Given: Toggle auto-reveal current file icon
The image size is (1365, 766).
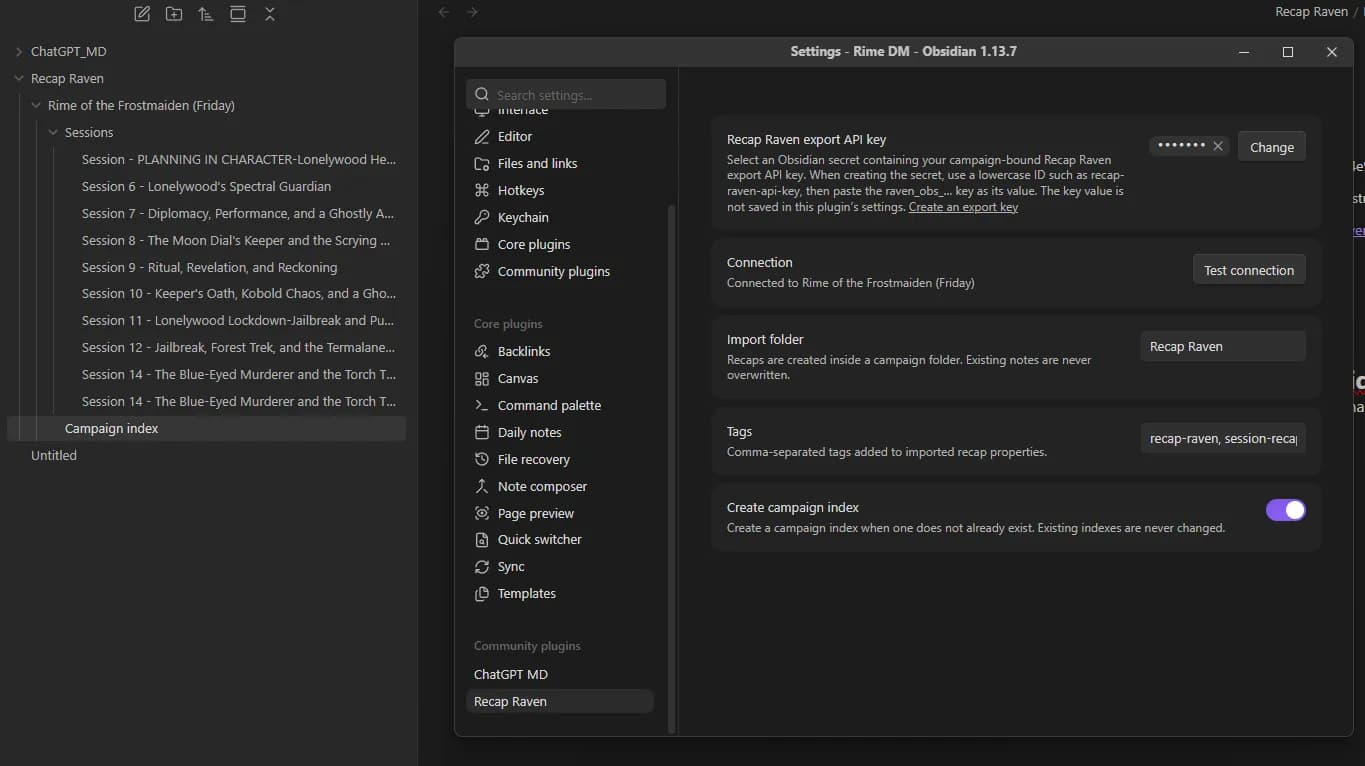Looking at the screenshot, I should point(238,14).
